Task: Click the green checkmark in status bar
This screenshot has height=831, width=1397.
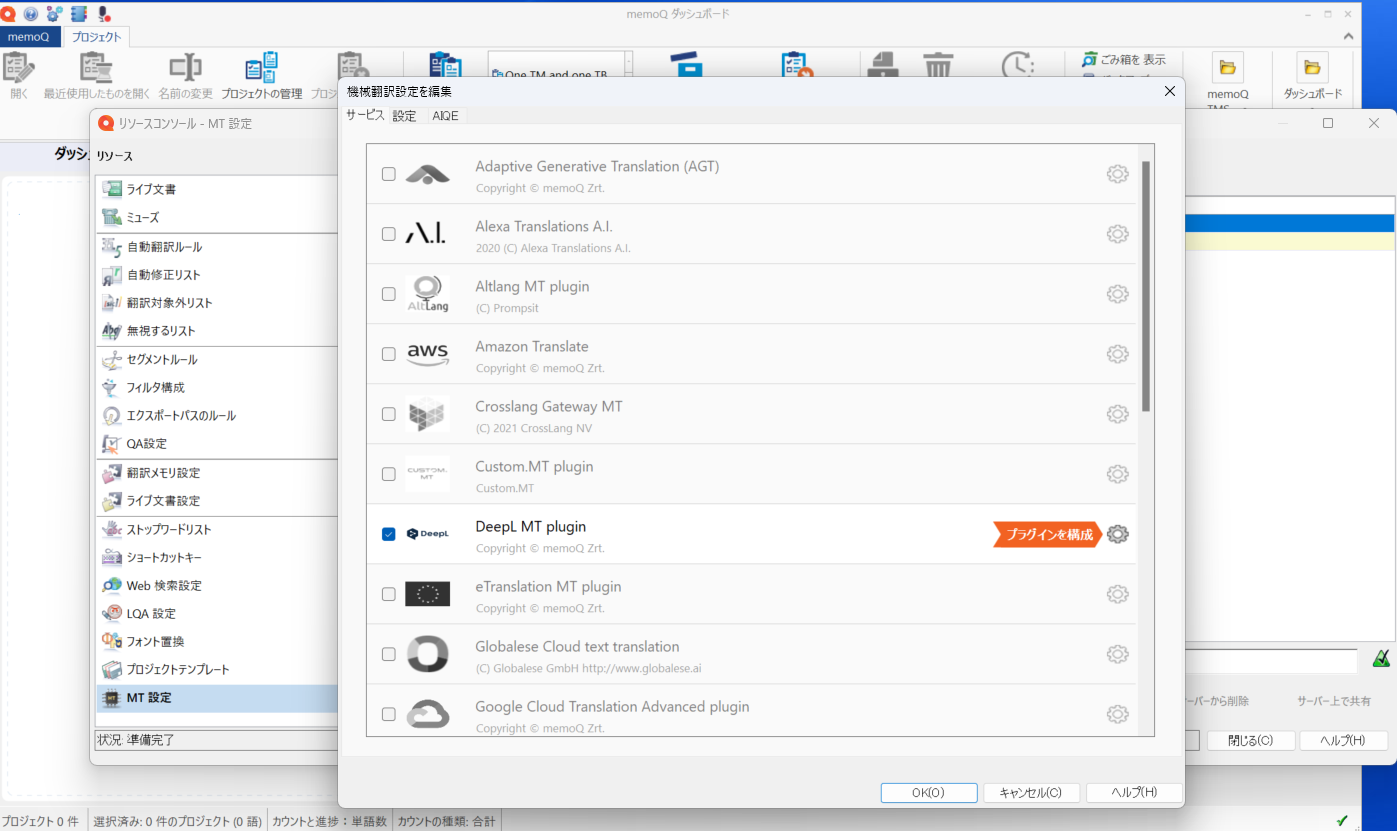Action: click(x=1342, y=821)
